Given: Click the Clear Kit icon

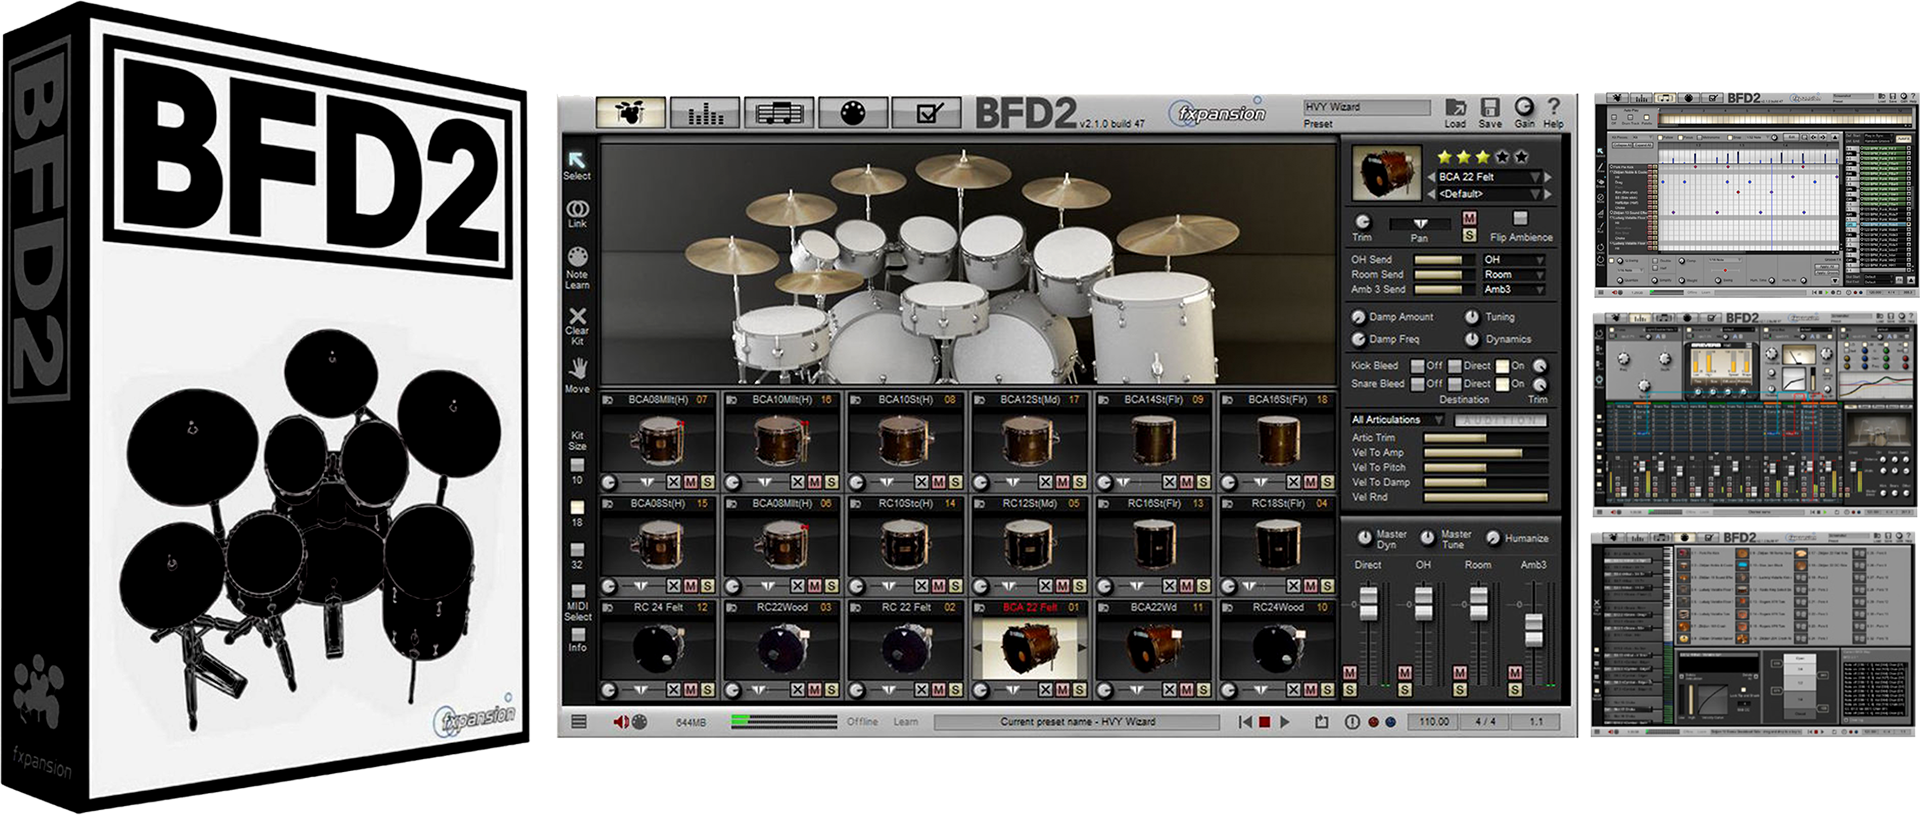Looking at the screenshot, I should (577, 317).
